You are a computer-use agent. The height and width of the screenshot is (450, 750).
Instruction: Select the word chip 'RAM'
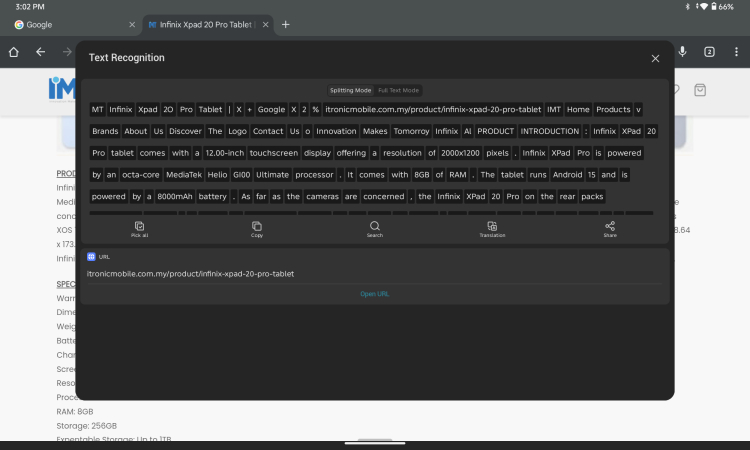(458, 175)
